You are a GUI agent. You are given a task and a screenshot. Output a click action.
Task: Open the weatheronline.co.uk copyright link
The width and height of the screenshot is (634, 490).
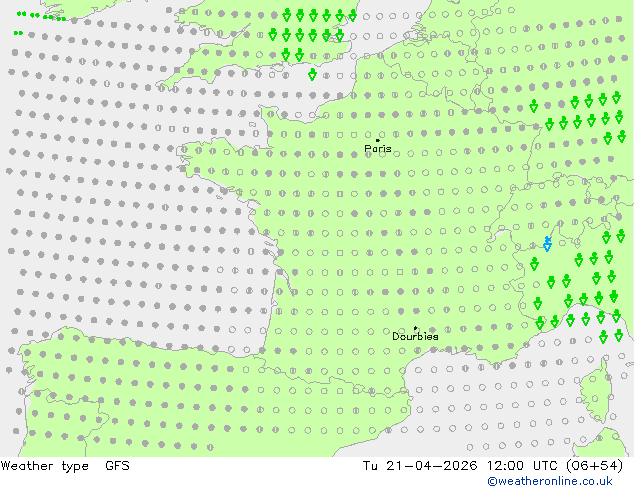coord(549,481)
